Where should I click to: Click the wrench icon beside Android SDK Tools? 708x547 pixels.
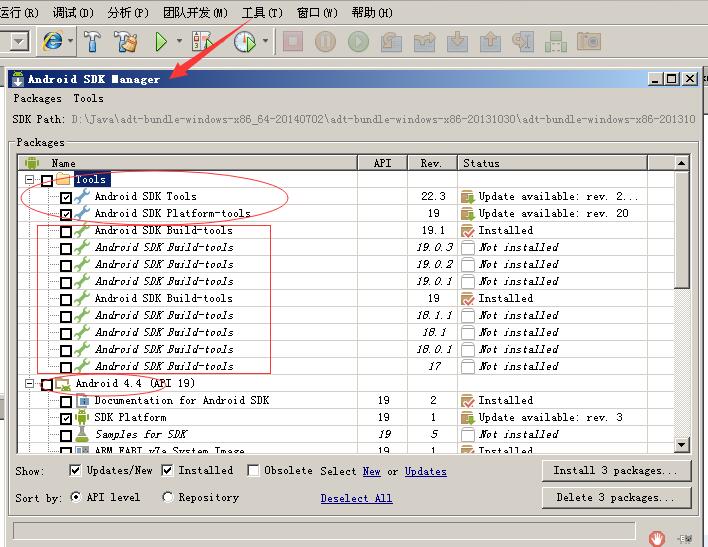point(82,196)
